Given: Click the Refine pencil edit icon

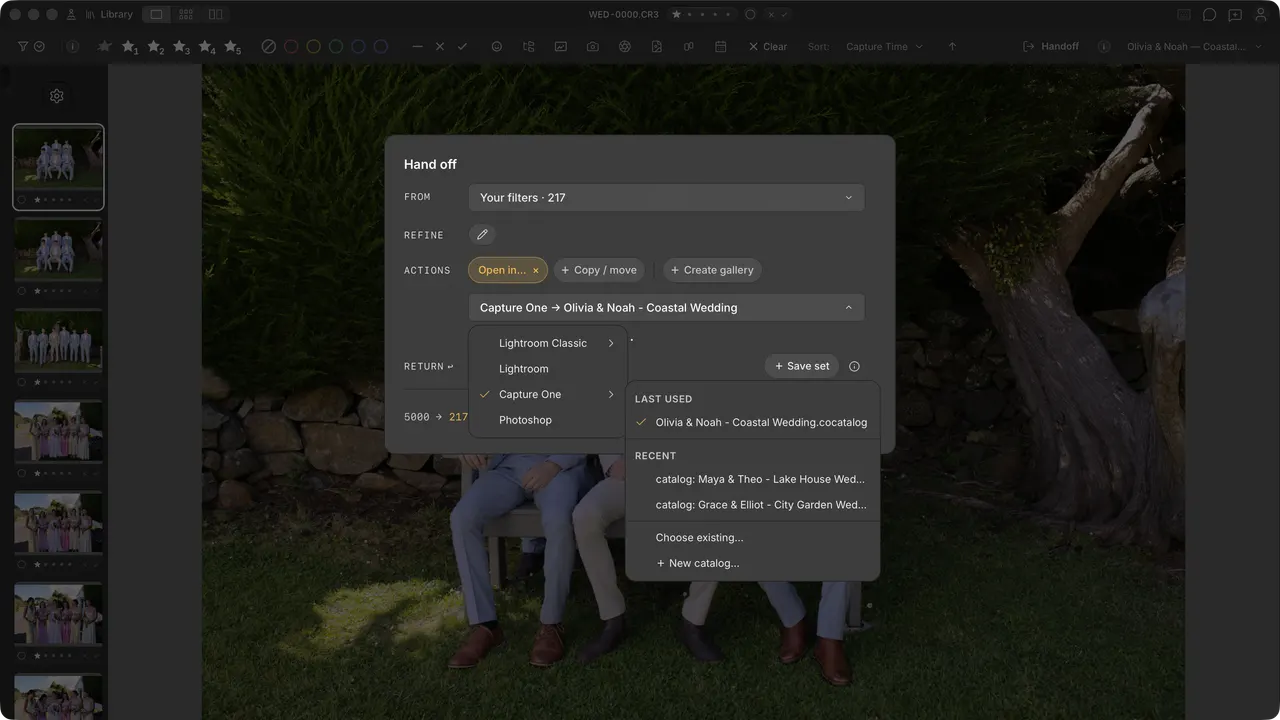Looking at the screenshot, I should point(482,235).
